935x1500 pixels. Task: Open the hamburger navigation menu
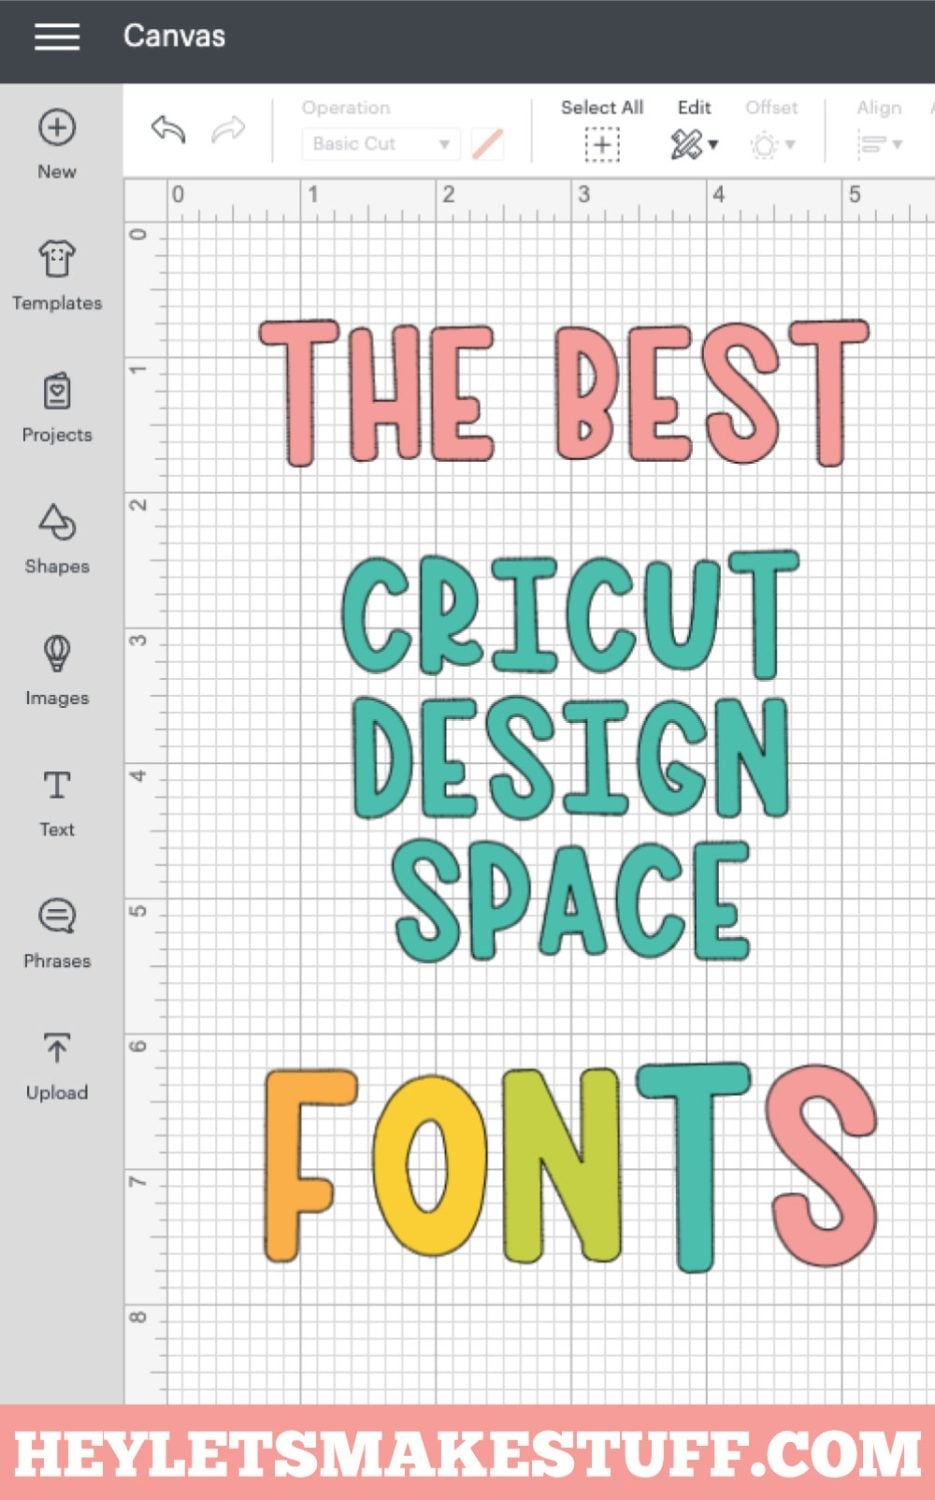[57, 37]
